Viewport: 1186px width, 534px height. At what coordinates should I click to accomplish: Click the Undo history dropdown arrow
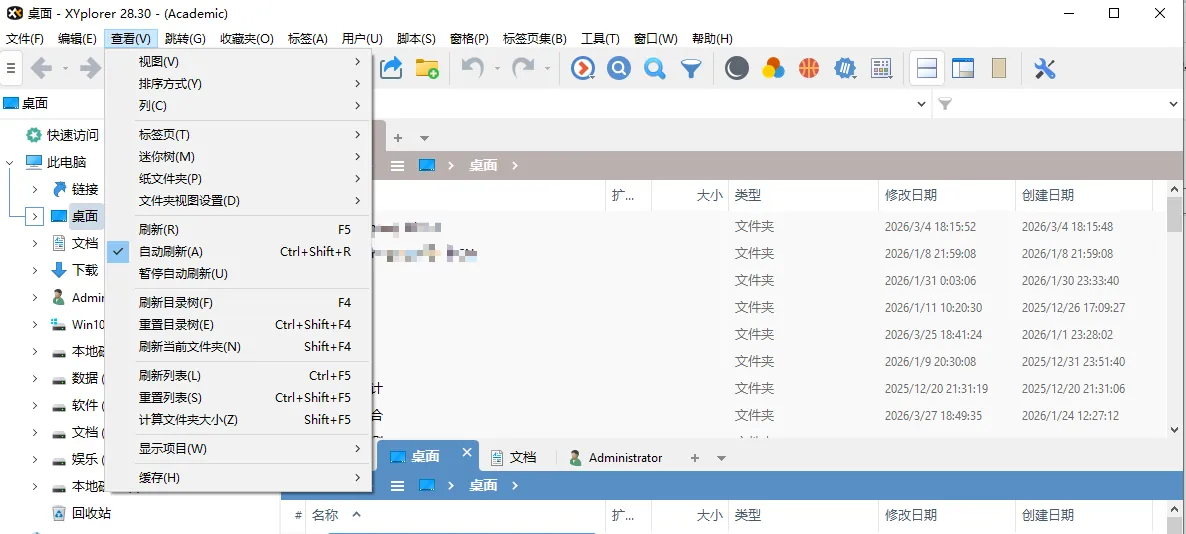(497, 68)
